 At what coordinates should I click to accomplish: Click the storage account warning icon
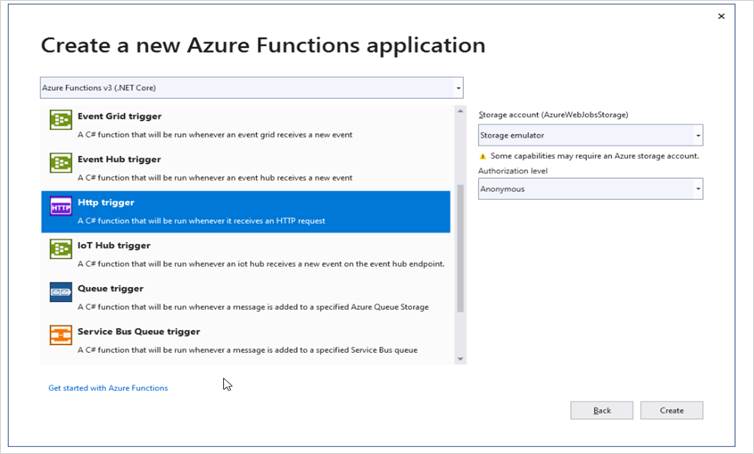(483, 156)
